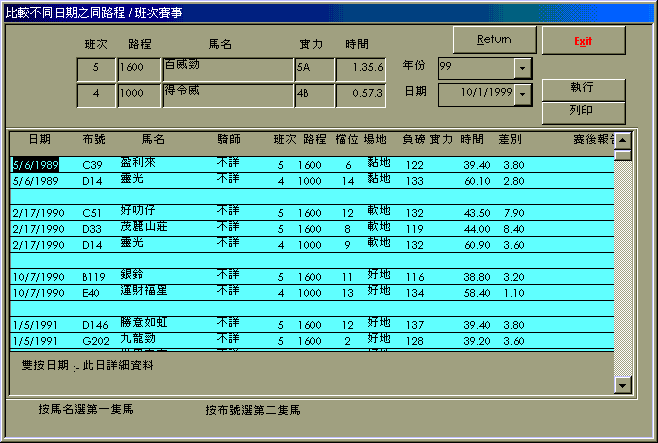Click date 1/5/1991 in row D146
The width and height of the screenshot is (658, 443).
click(35, 325)
